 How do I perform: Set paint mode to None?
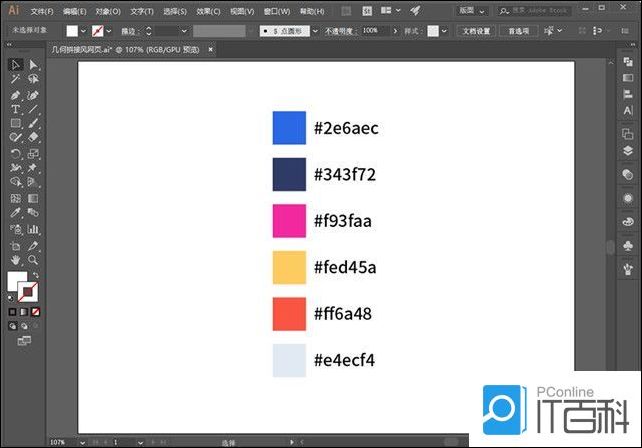pyautogui.click(x=36, y=312)
